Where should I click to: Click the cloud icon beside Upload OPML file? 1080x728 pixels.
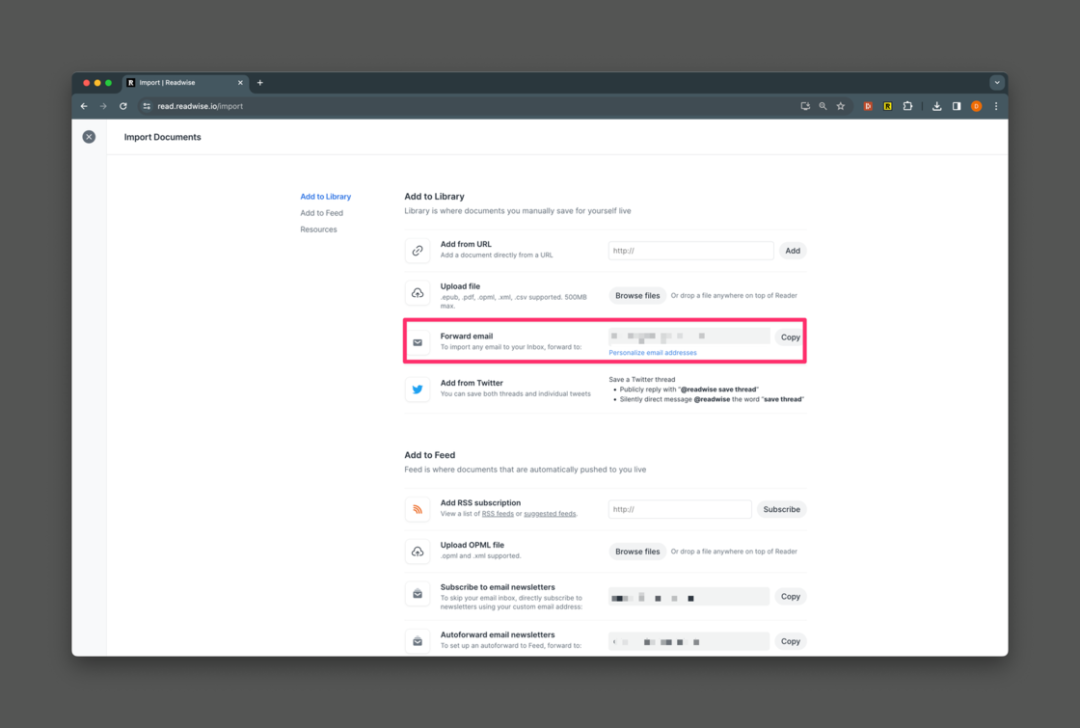417,552
